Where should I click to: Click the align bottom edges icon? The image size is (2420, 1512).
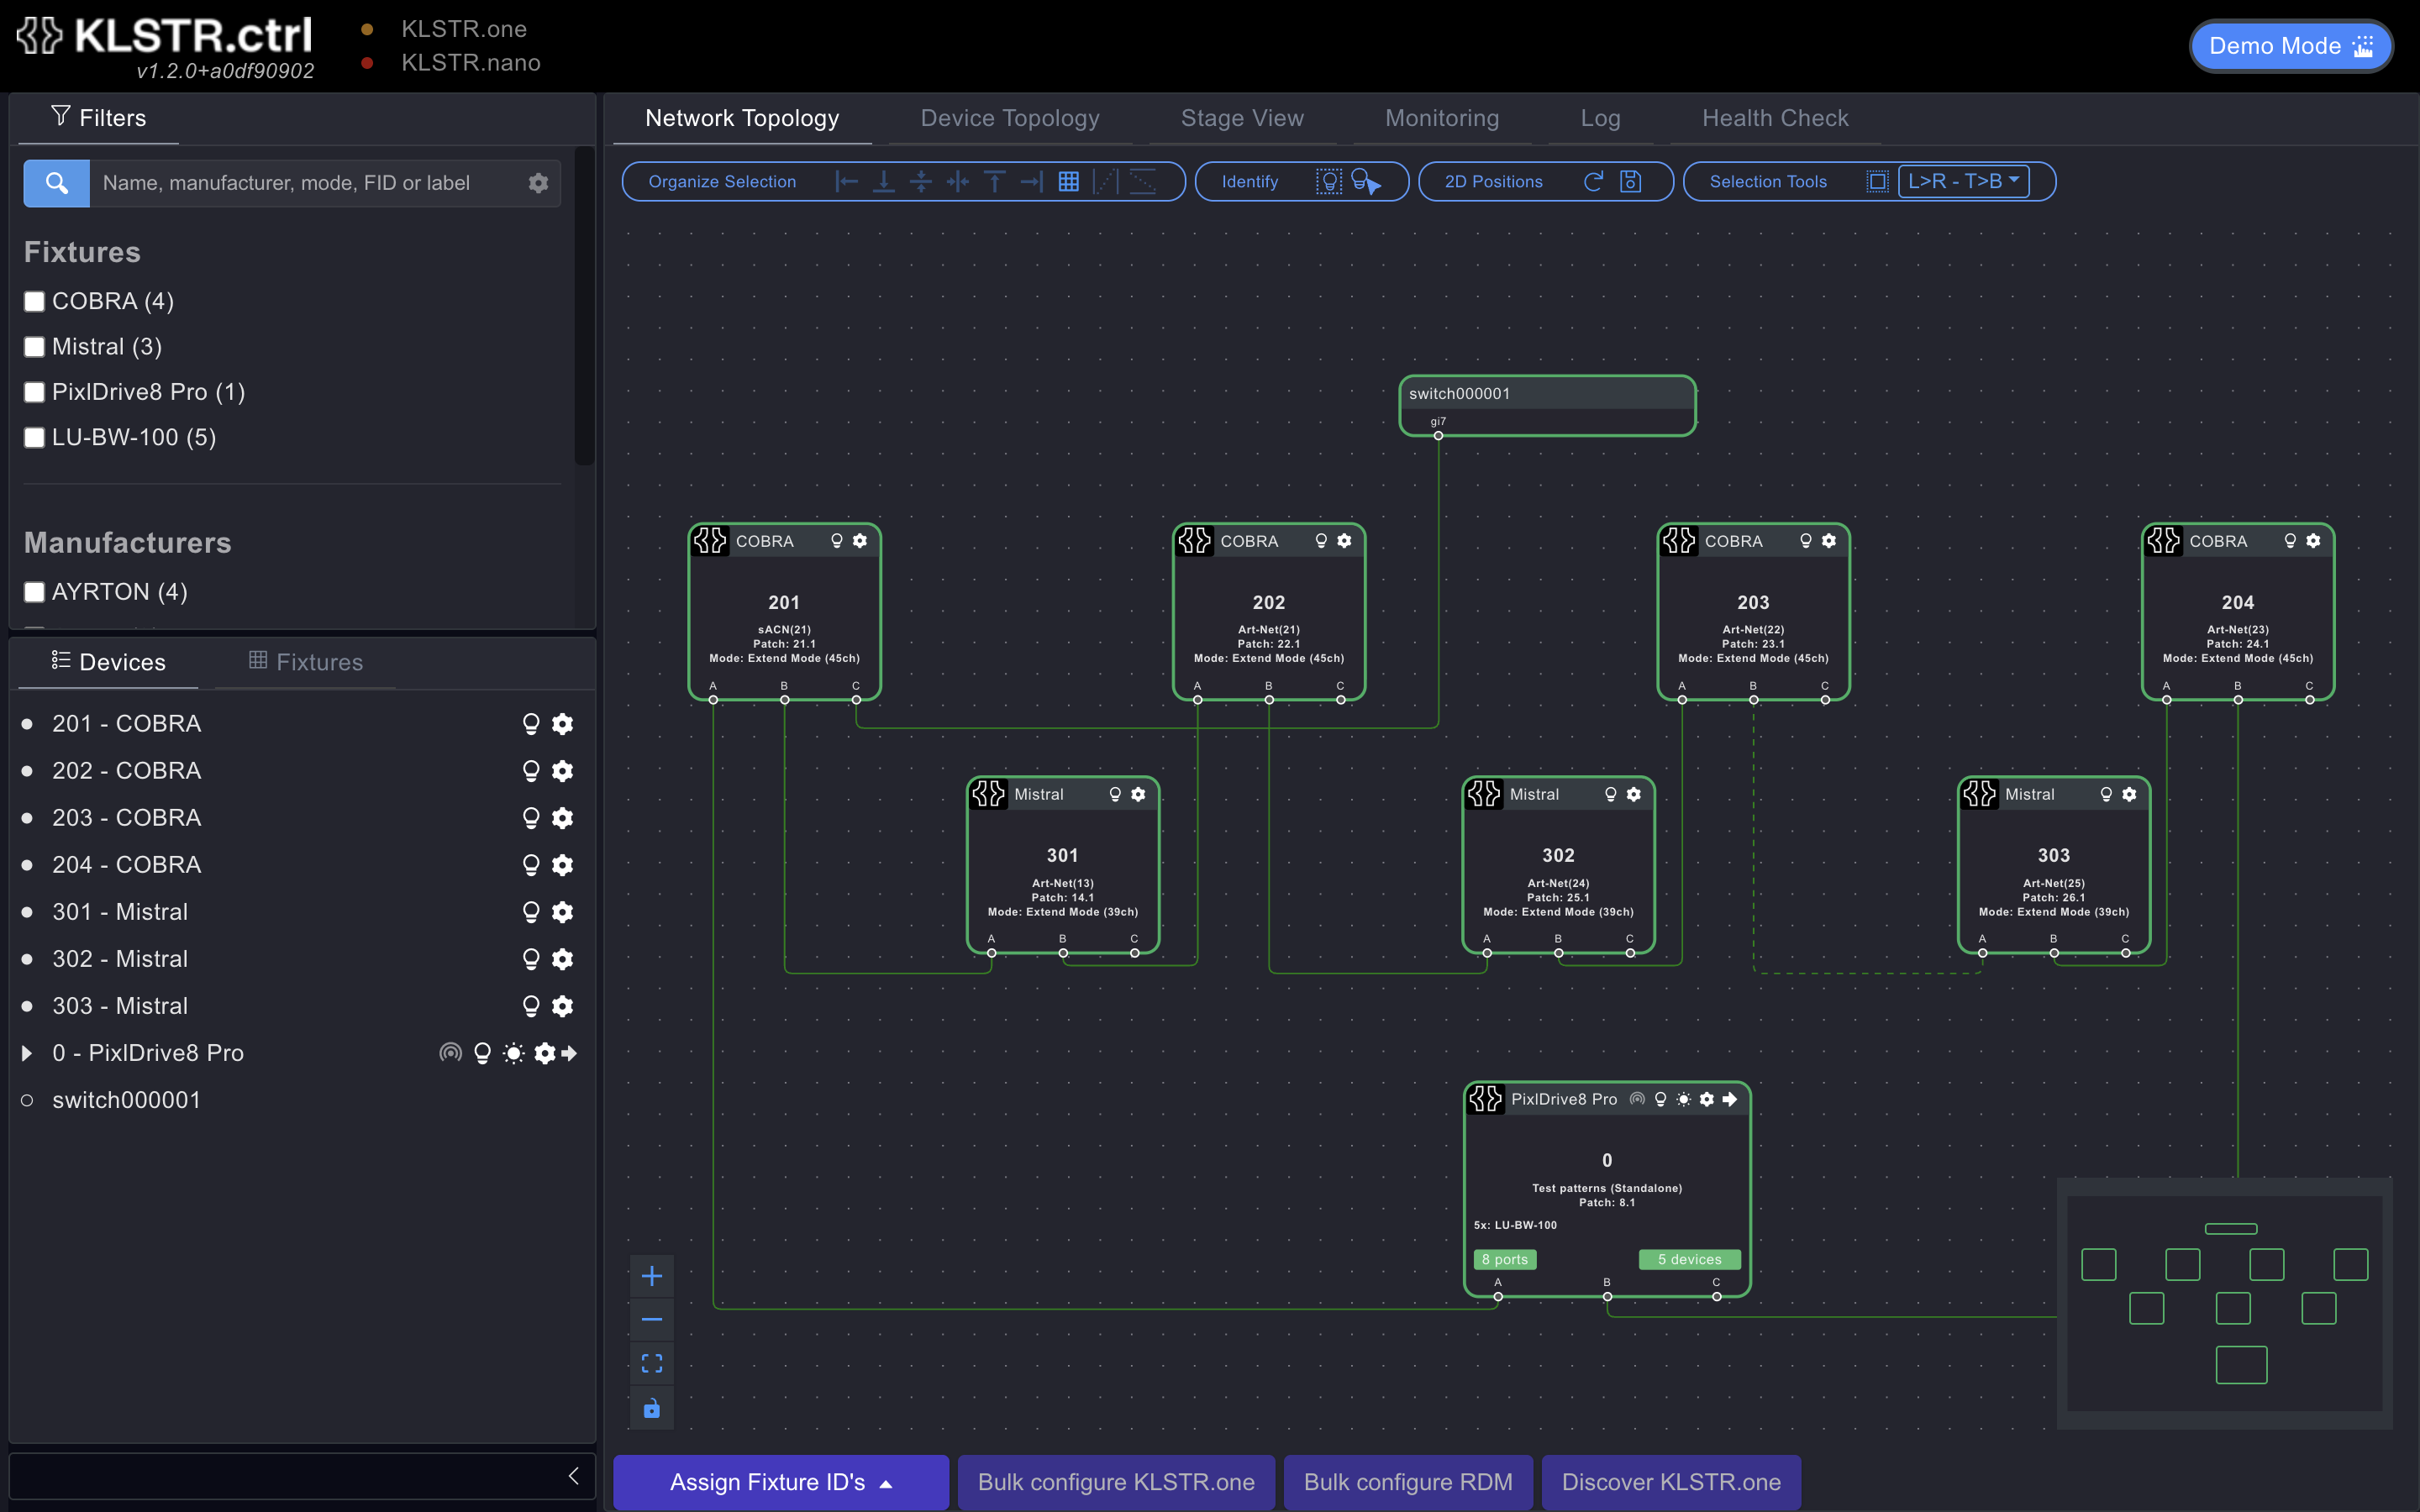pyautogui.click(x=884, y=181)
